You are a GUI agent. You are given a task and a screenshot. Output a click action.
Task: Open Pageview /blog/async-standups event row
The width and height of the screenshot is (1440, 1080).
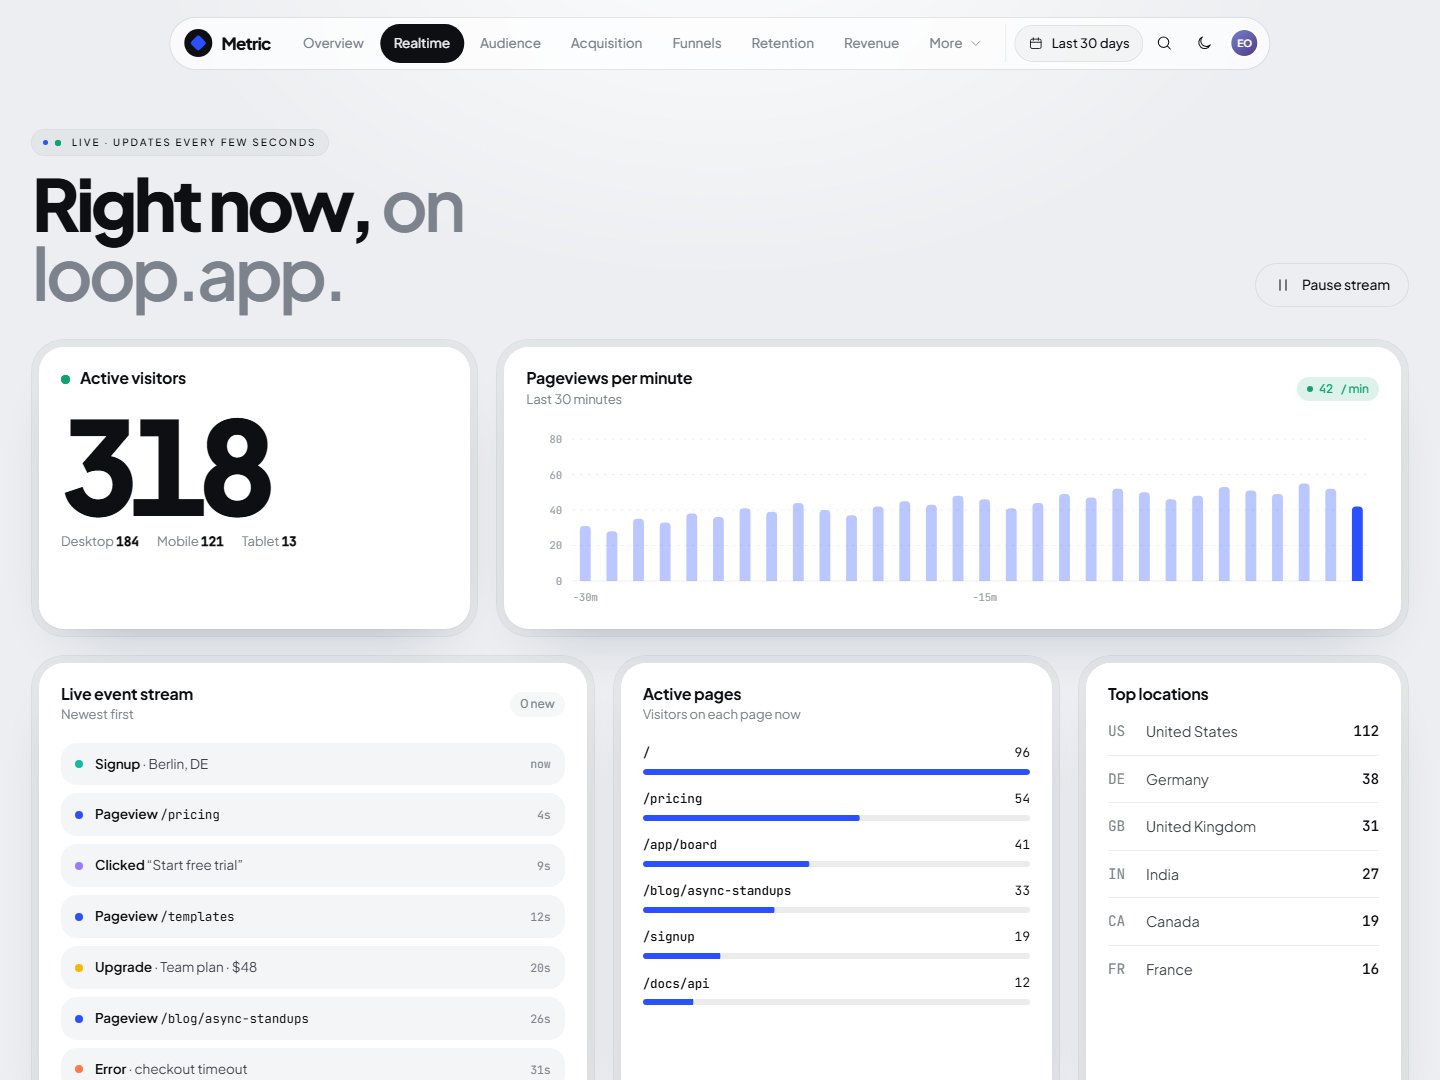click(313, 1019)
